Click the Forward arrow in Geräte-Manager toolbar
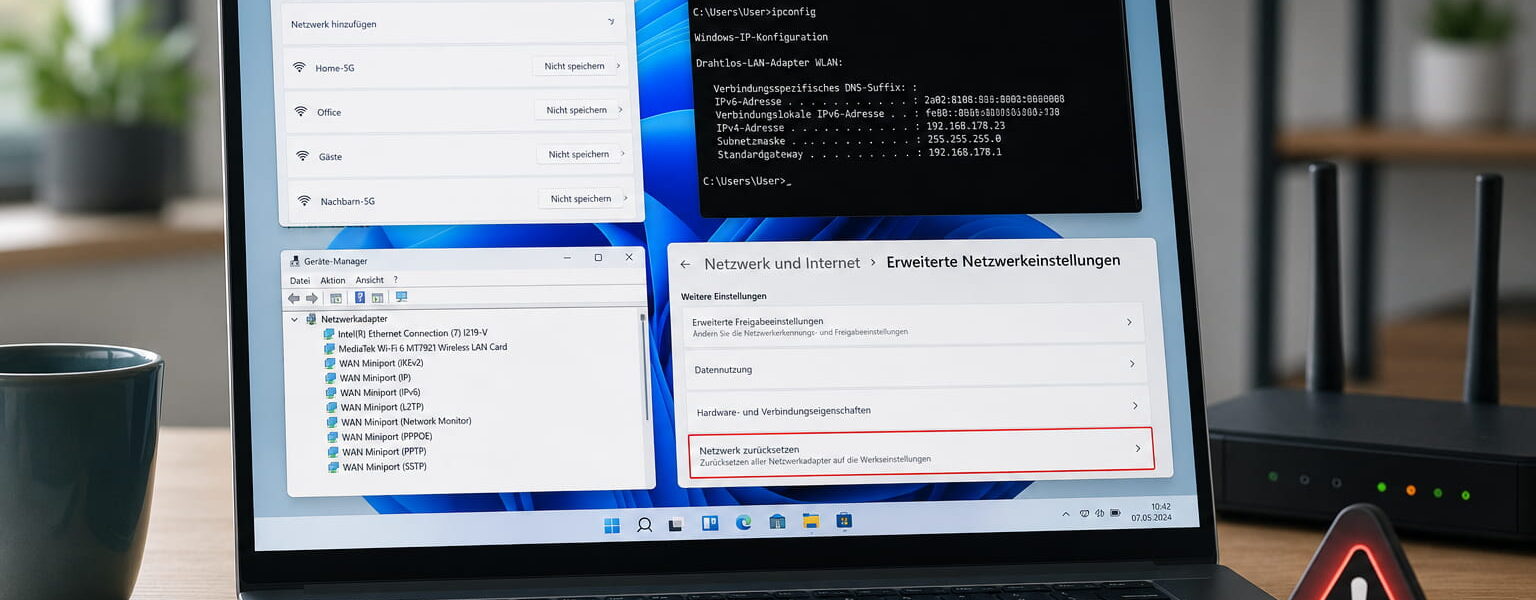Image resolution: width=1536 pixels, height=600 pixels. coord(311,298)
